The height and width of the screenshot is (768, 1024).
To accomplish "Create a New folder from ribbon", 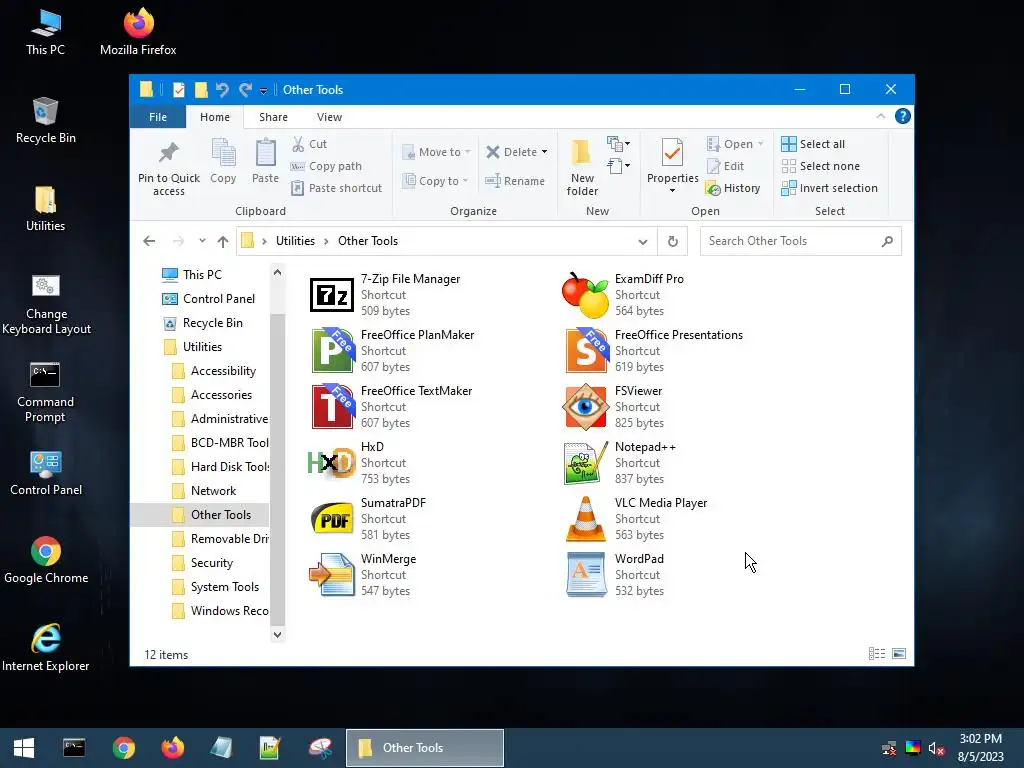I will [582, 167].
